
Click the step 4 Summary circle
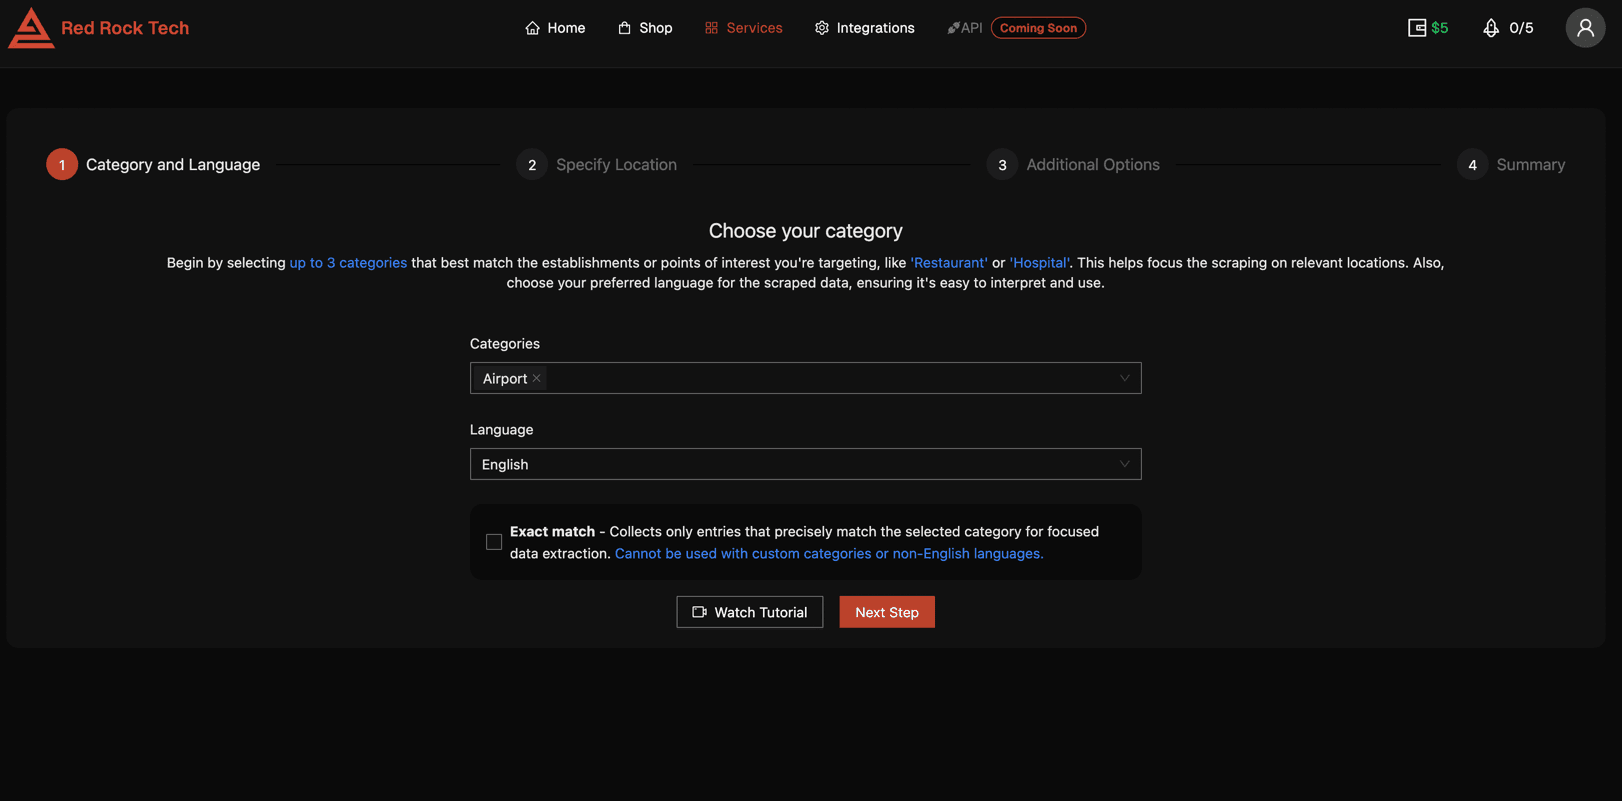(x=1472, y=165)
